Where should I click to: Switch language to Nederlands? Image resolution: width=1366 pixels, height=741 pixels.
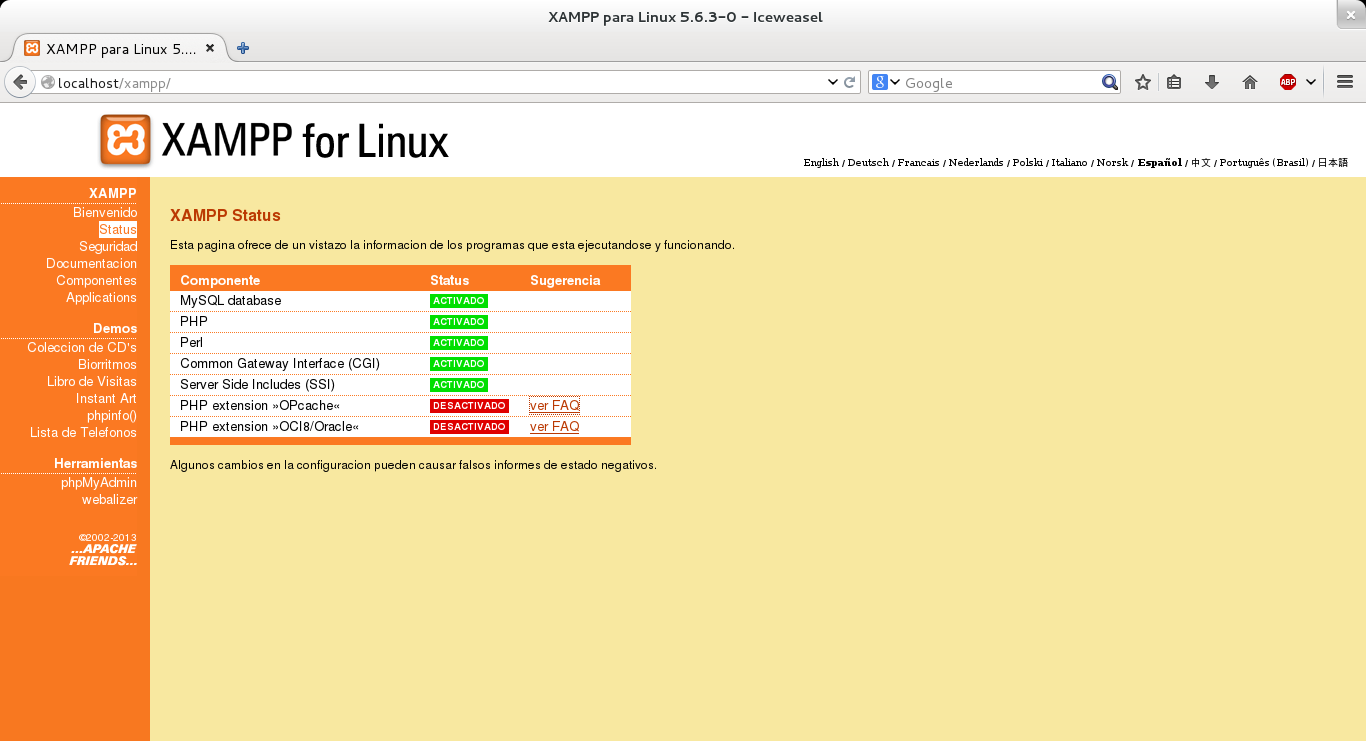tap(976, 162)
